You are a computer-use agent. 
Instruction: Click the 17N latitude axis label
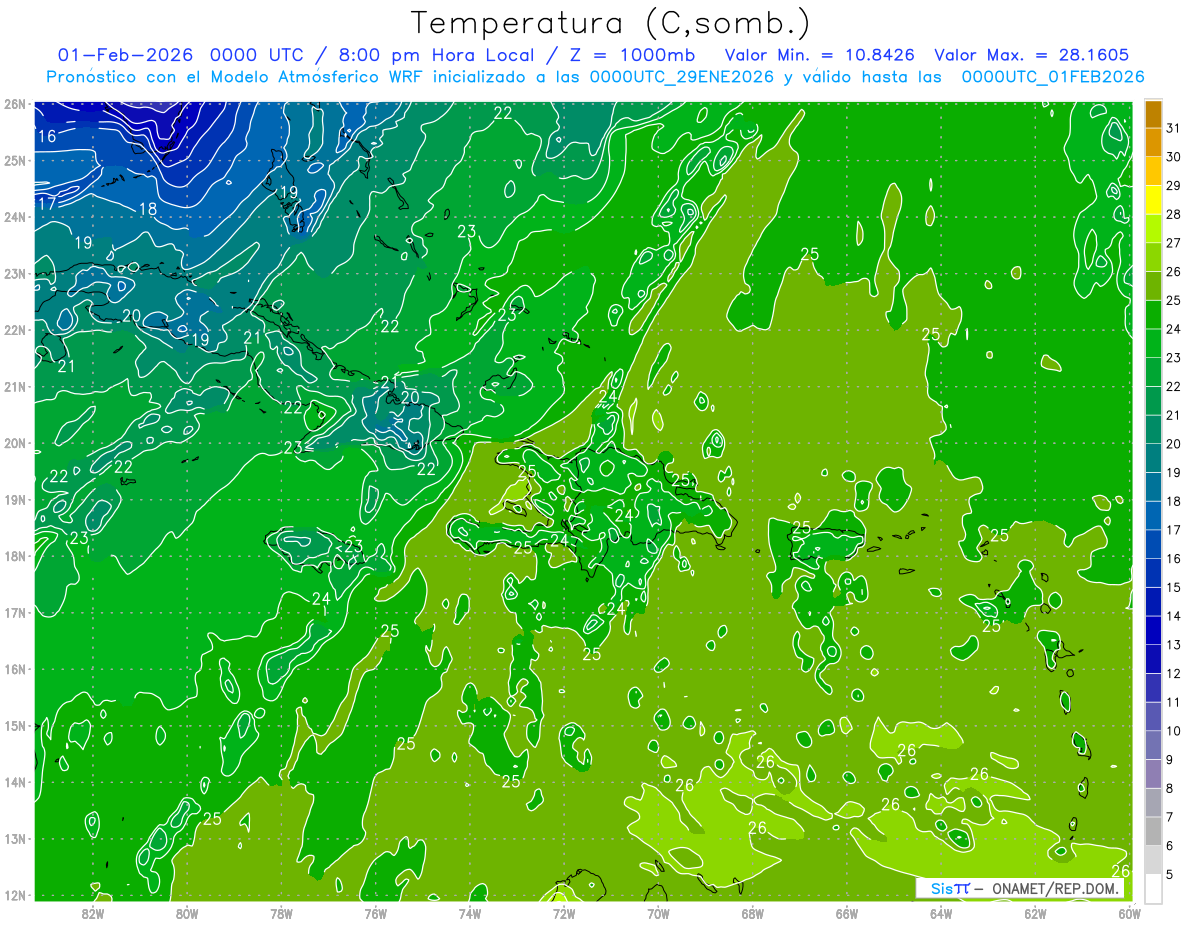15,613
